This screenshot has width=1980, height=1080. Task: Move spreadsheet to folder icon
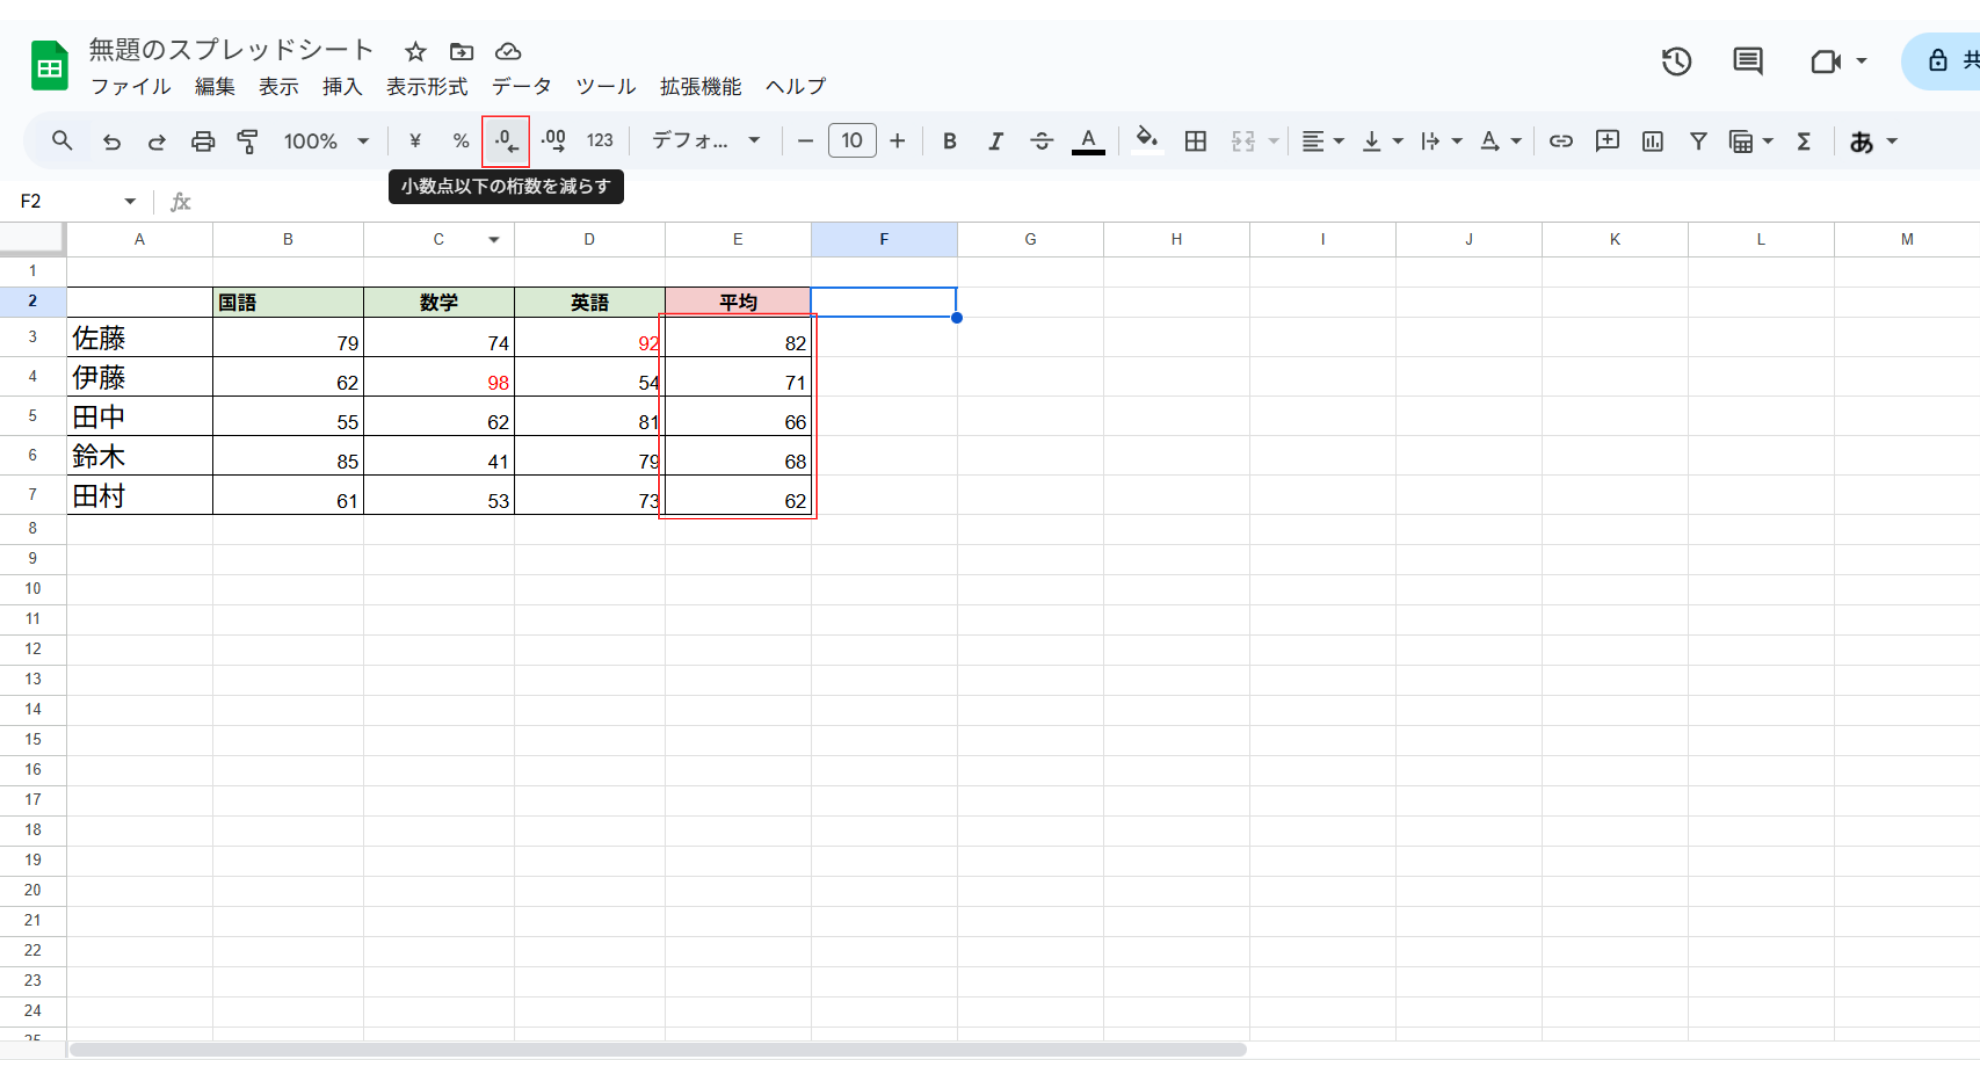click(x=461, y=51)
